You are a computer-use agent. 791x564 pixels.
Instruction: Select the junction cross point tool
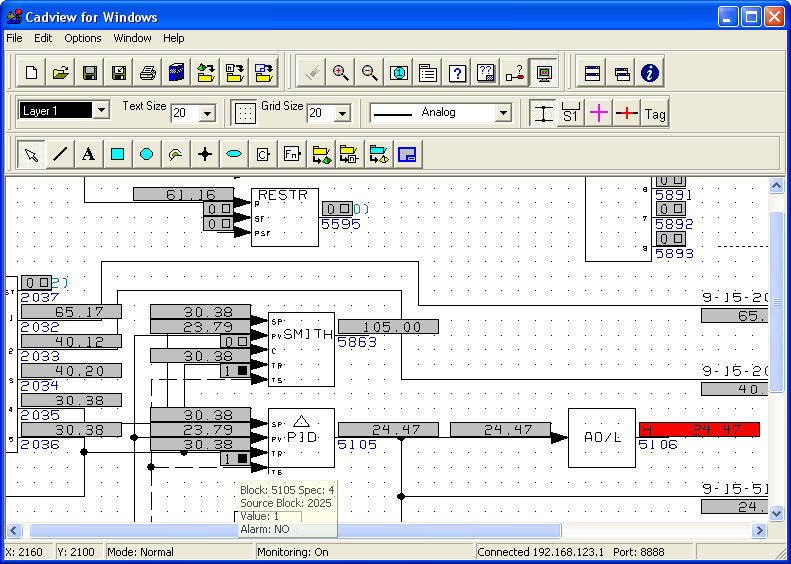click(x=205, y=154)
